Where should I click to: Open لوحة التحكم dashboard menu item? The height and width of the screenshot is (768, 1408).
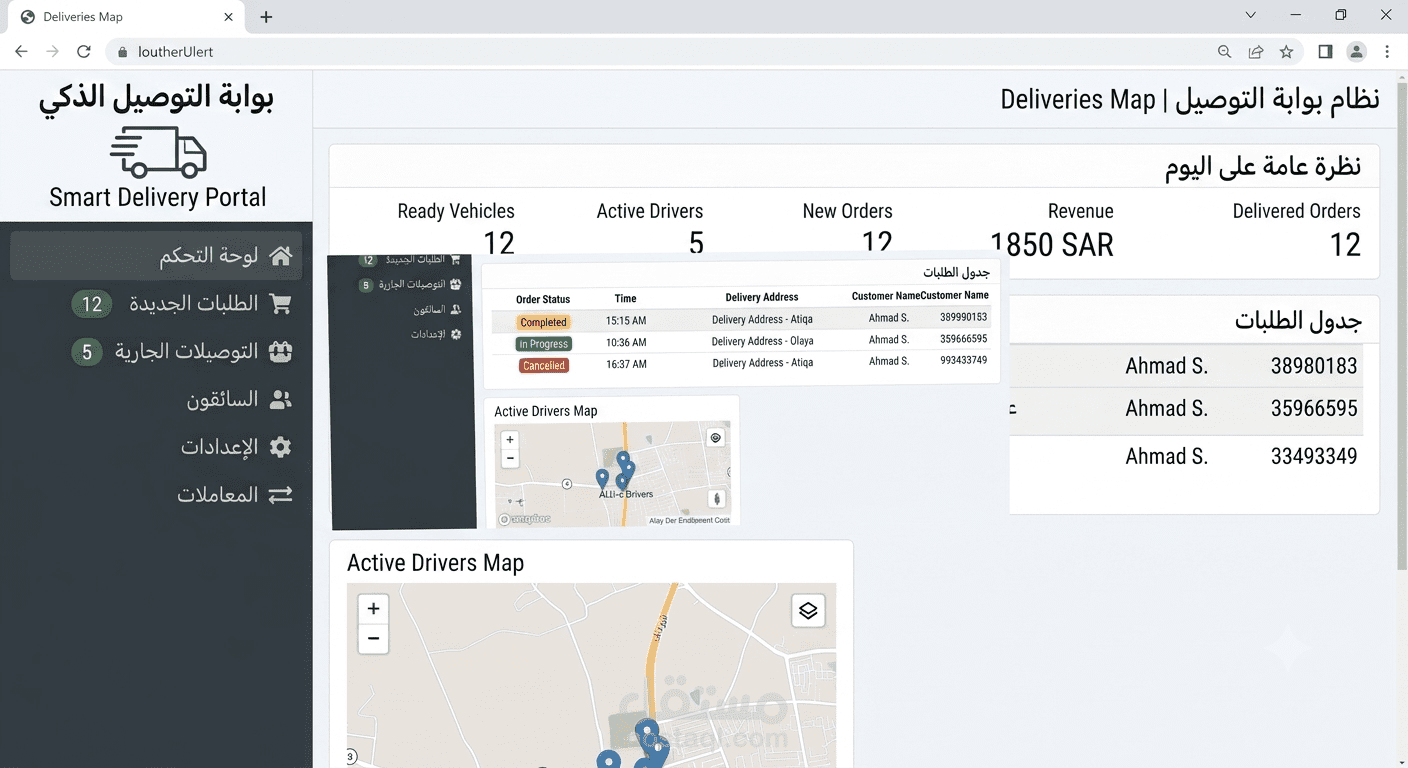pyautogui.click(x=156, y=256)
